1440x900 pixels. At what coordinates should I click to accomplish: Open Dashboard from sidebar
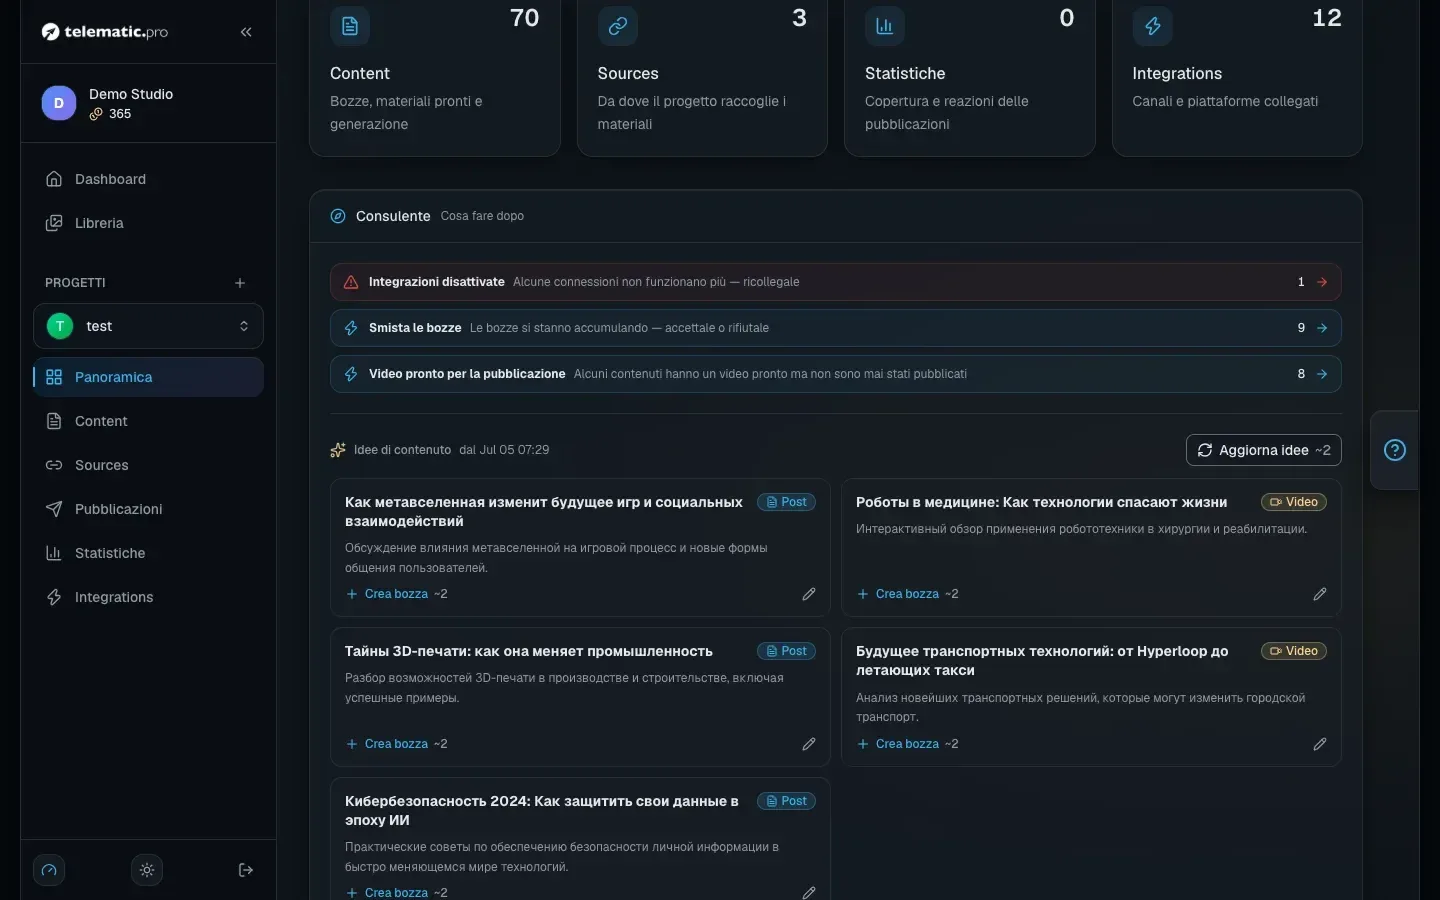(148, 179)
